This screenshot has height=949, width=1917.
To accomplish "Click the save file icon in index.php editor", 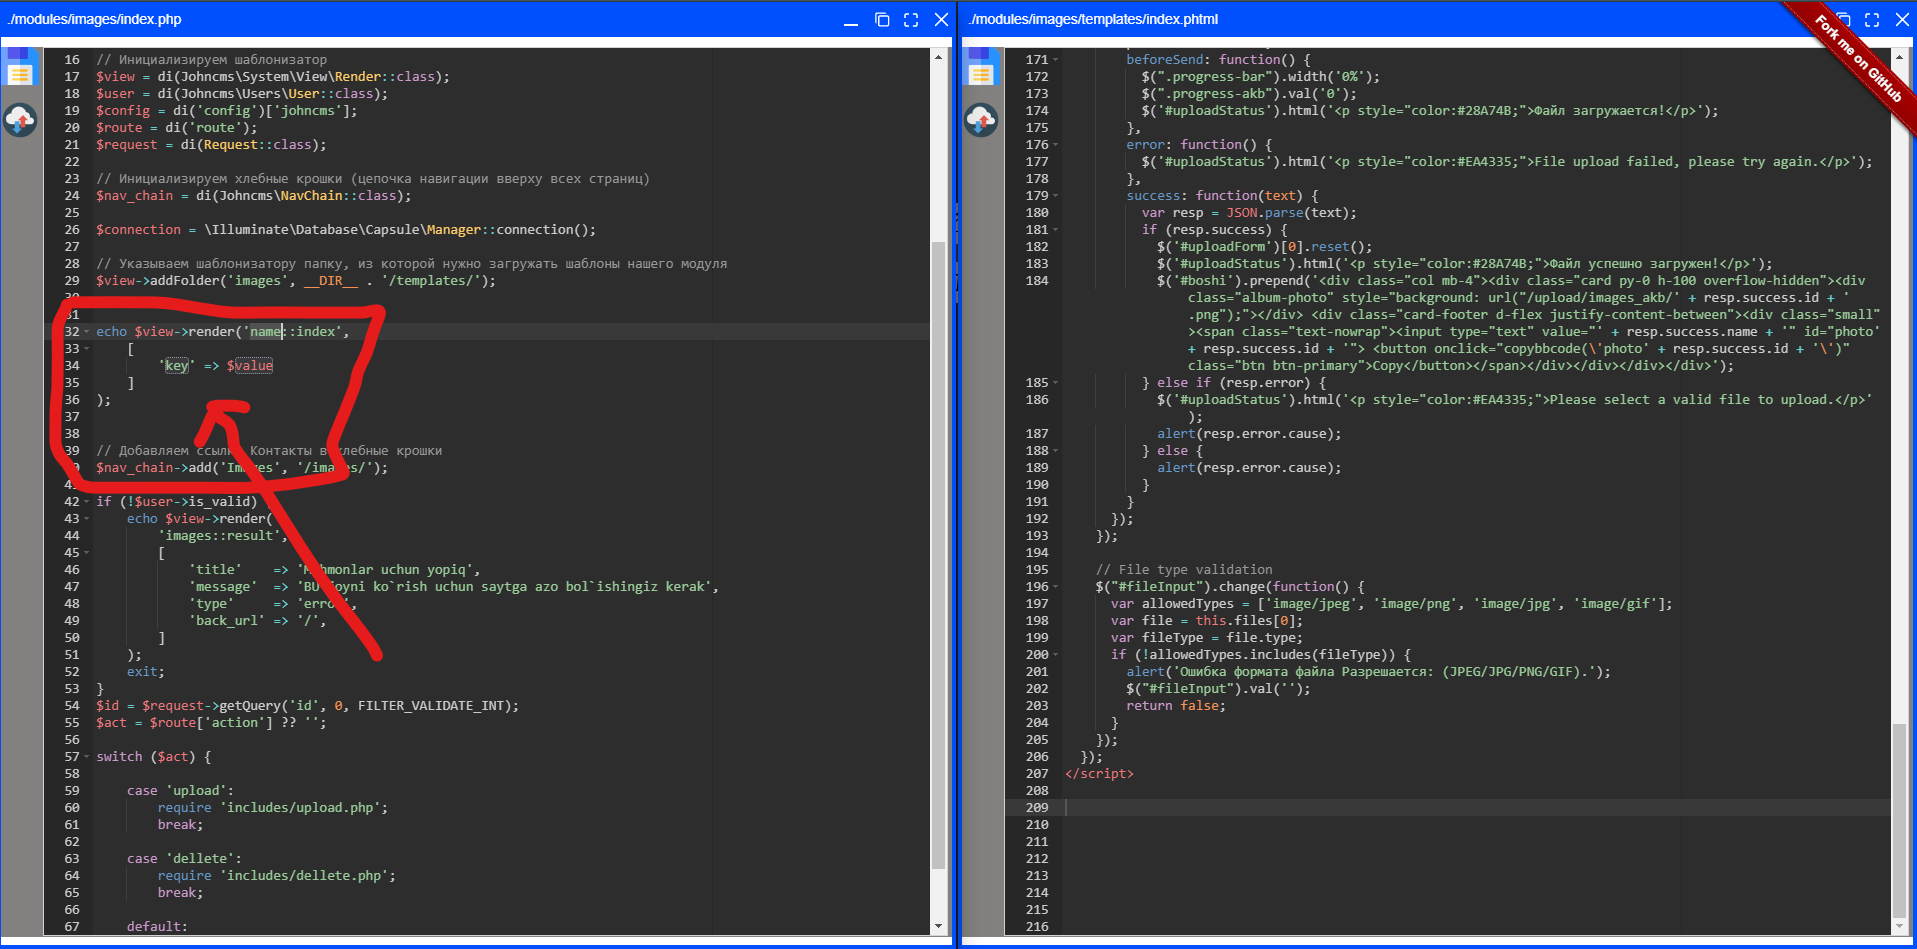I will coord(20,72).
